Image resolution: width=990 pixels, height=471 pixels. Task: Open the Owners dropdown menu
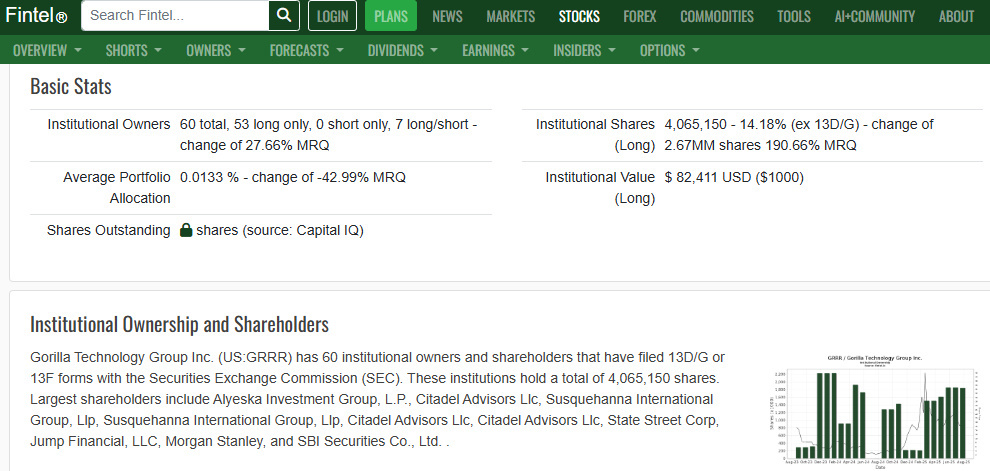coord(216,50)
